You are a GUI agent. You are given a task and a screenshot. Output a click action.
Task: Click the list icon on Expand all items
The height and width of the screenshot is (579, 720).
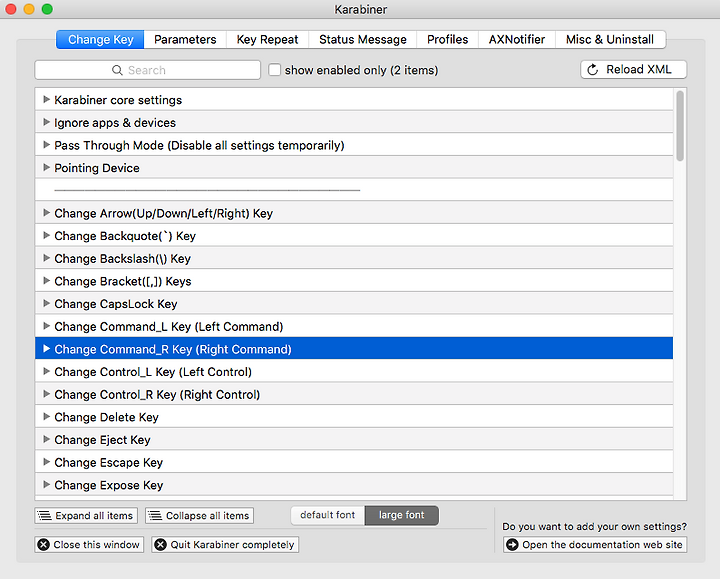point(44,516)
